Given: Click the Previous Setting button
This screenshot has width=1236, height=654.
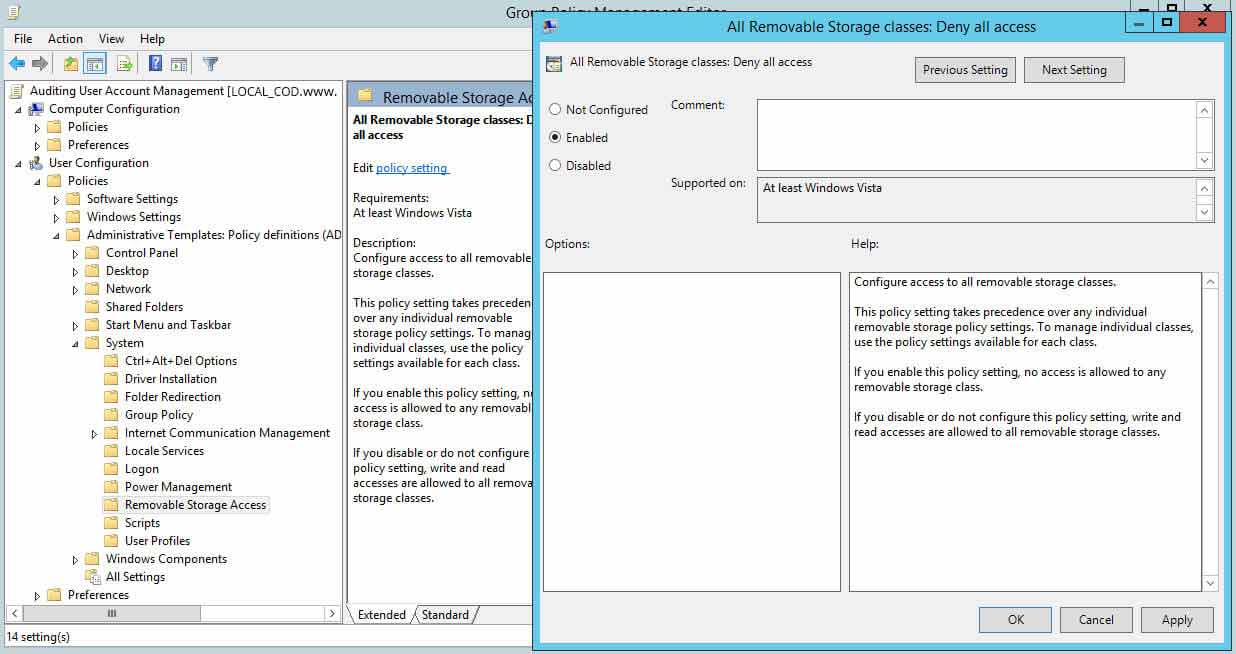Looking at the screenshot, I should click(965, 70).
